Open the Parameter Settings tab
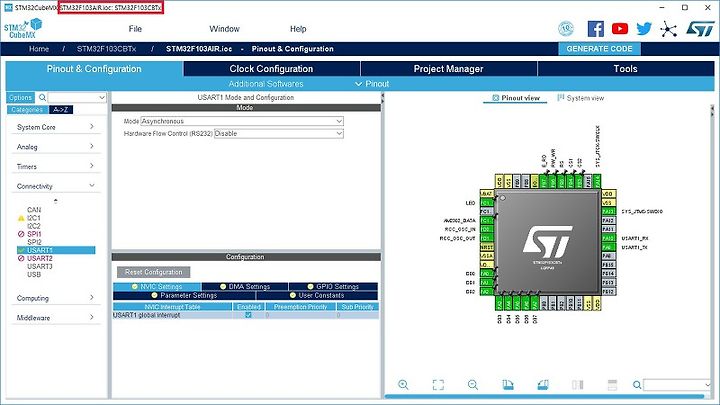 (x=184, y=295)
